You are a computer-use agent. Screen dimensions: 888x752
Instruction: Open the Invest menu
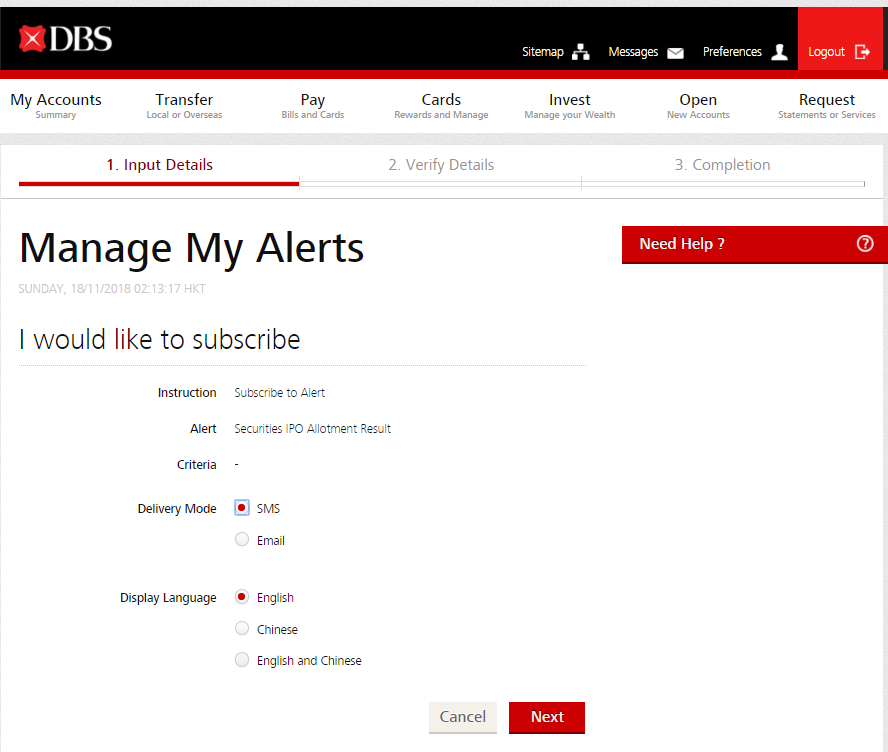coord(570,105)
